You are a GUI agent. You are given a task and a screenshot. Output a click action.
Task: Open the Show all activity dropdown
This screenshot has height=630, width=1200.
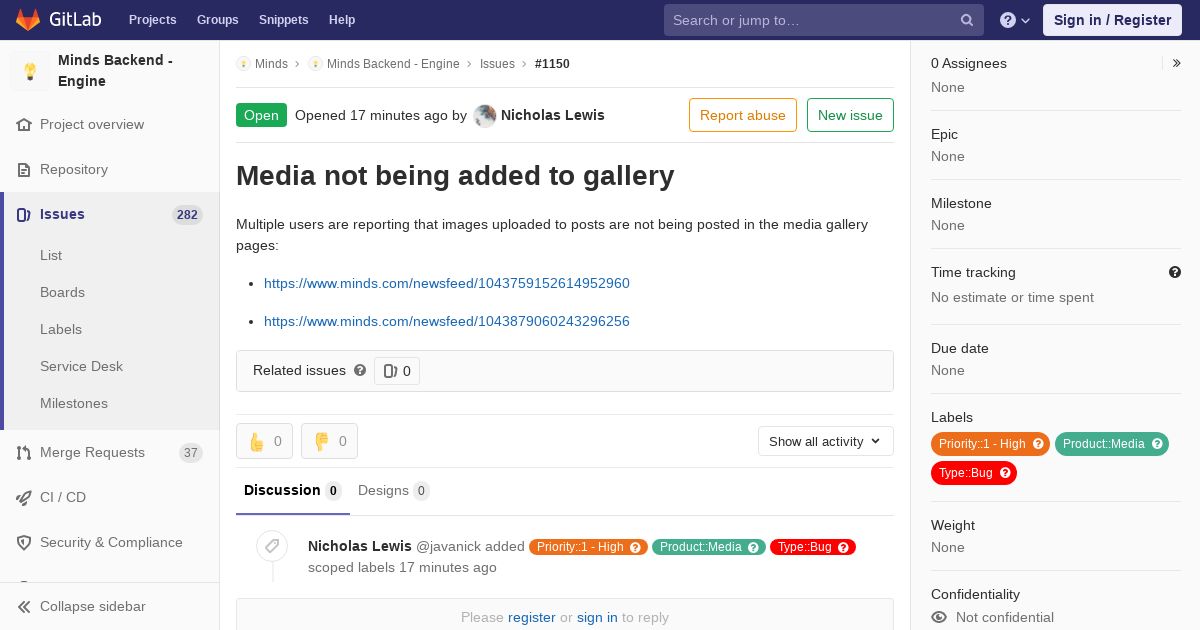pyautogui.click(x=826, y=441)
